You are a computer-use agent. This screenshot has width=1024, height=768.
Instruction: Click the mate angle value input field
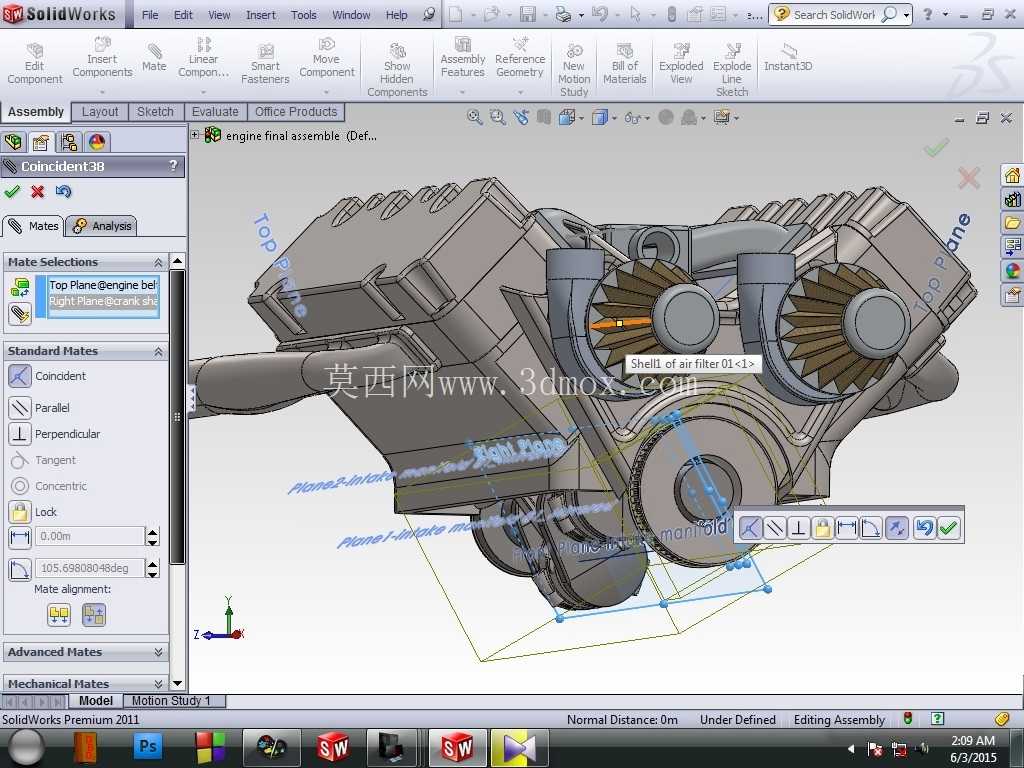[x=89, y=568]
